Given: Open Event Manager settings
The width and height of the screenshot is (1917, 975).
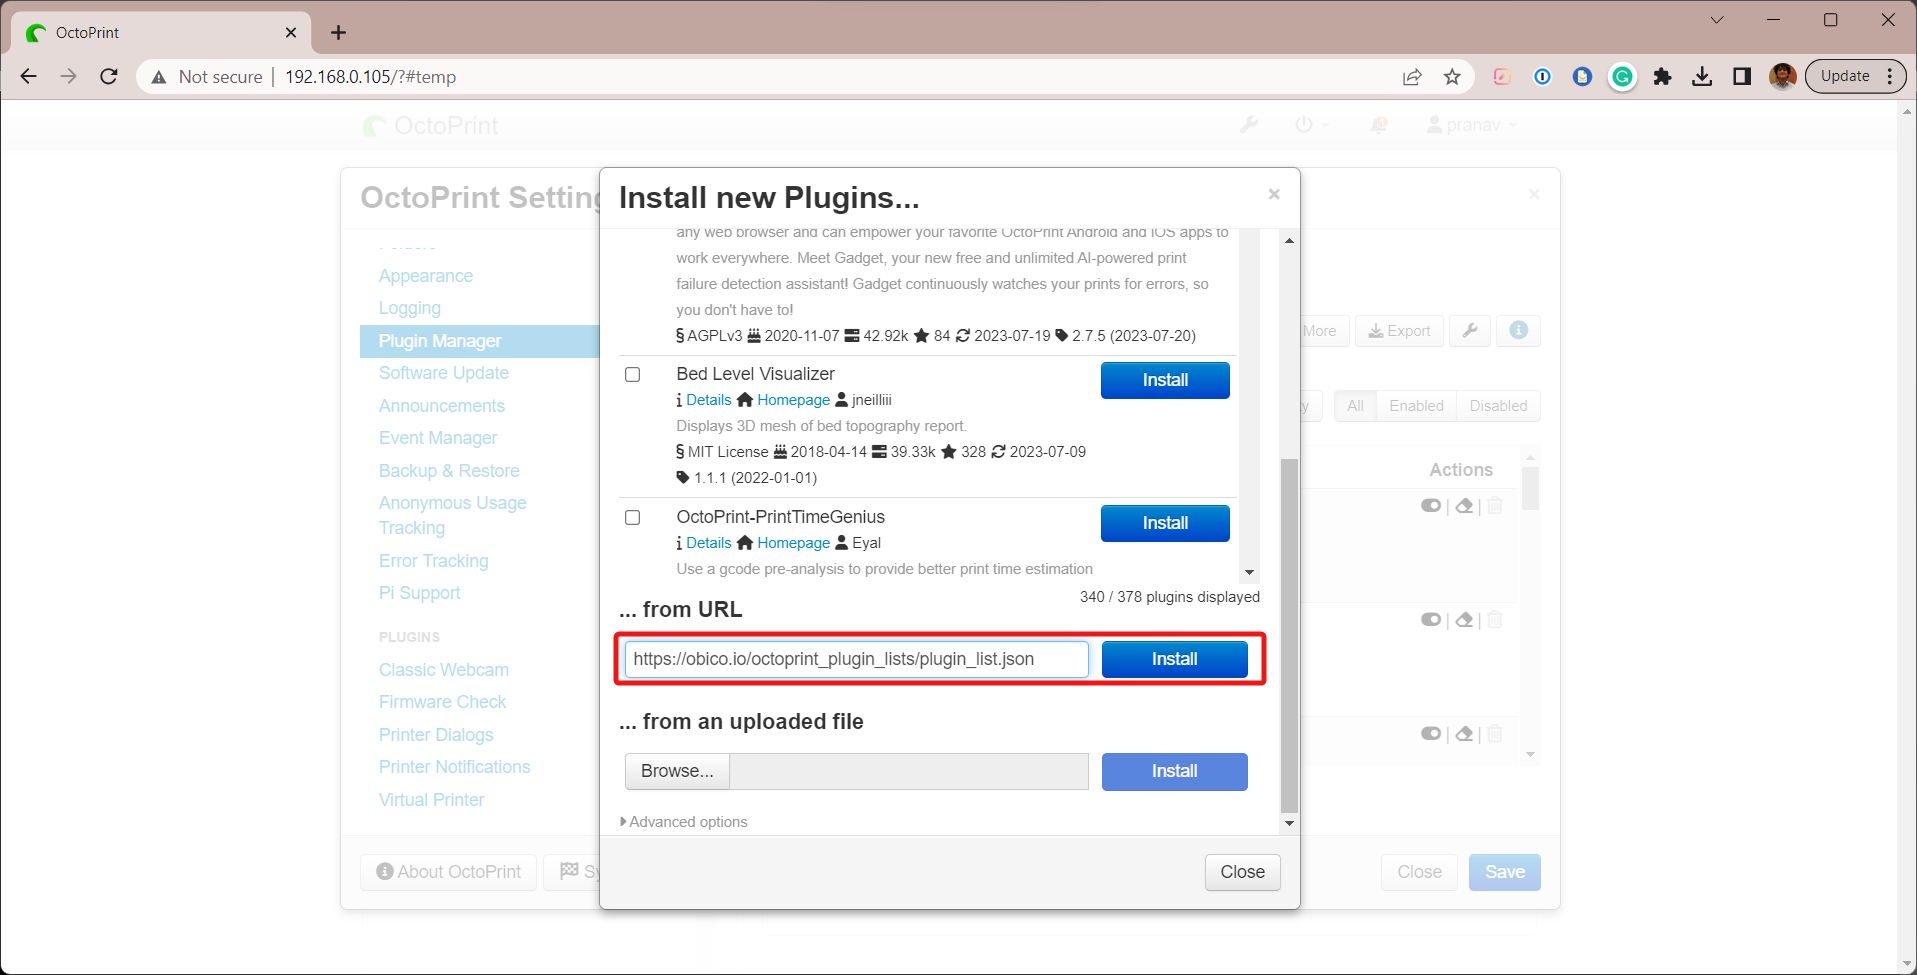Looking at the screenshot, I should click(x=438, y=438).
